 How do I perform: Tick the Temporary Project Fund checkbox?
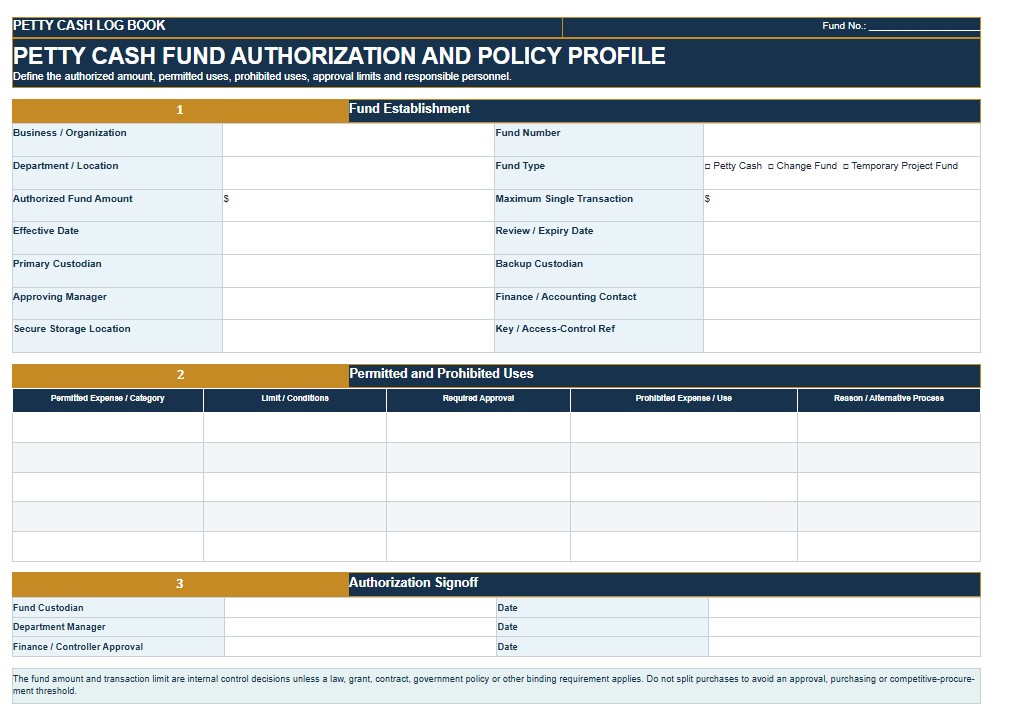pyautogui.click(x=846, y=167)
